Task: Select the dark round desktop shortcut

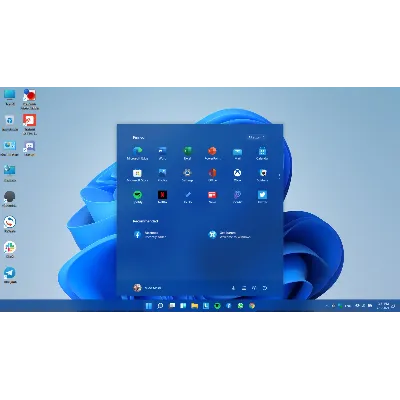Action: tap(10, 199)
